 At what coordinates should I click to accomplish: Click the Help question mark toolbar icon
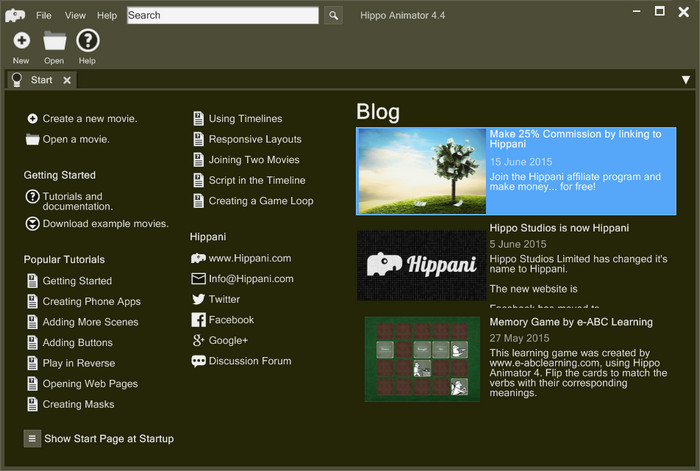[88, 41]
